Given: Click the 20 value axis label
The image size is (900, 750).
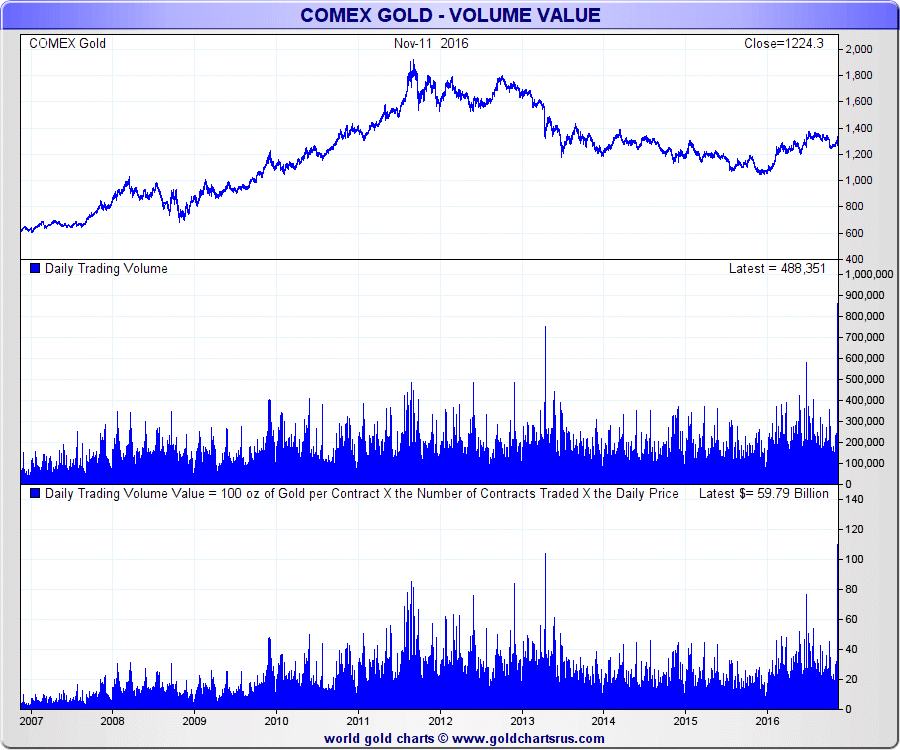Looking at the screenshot, I should tap(852, 679).
